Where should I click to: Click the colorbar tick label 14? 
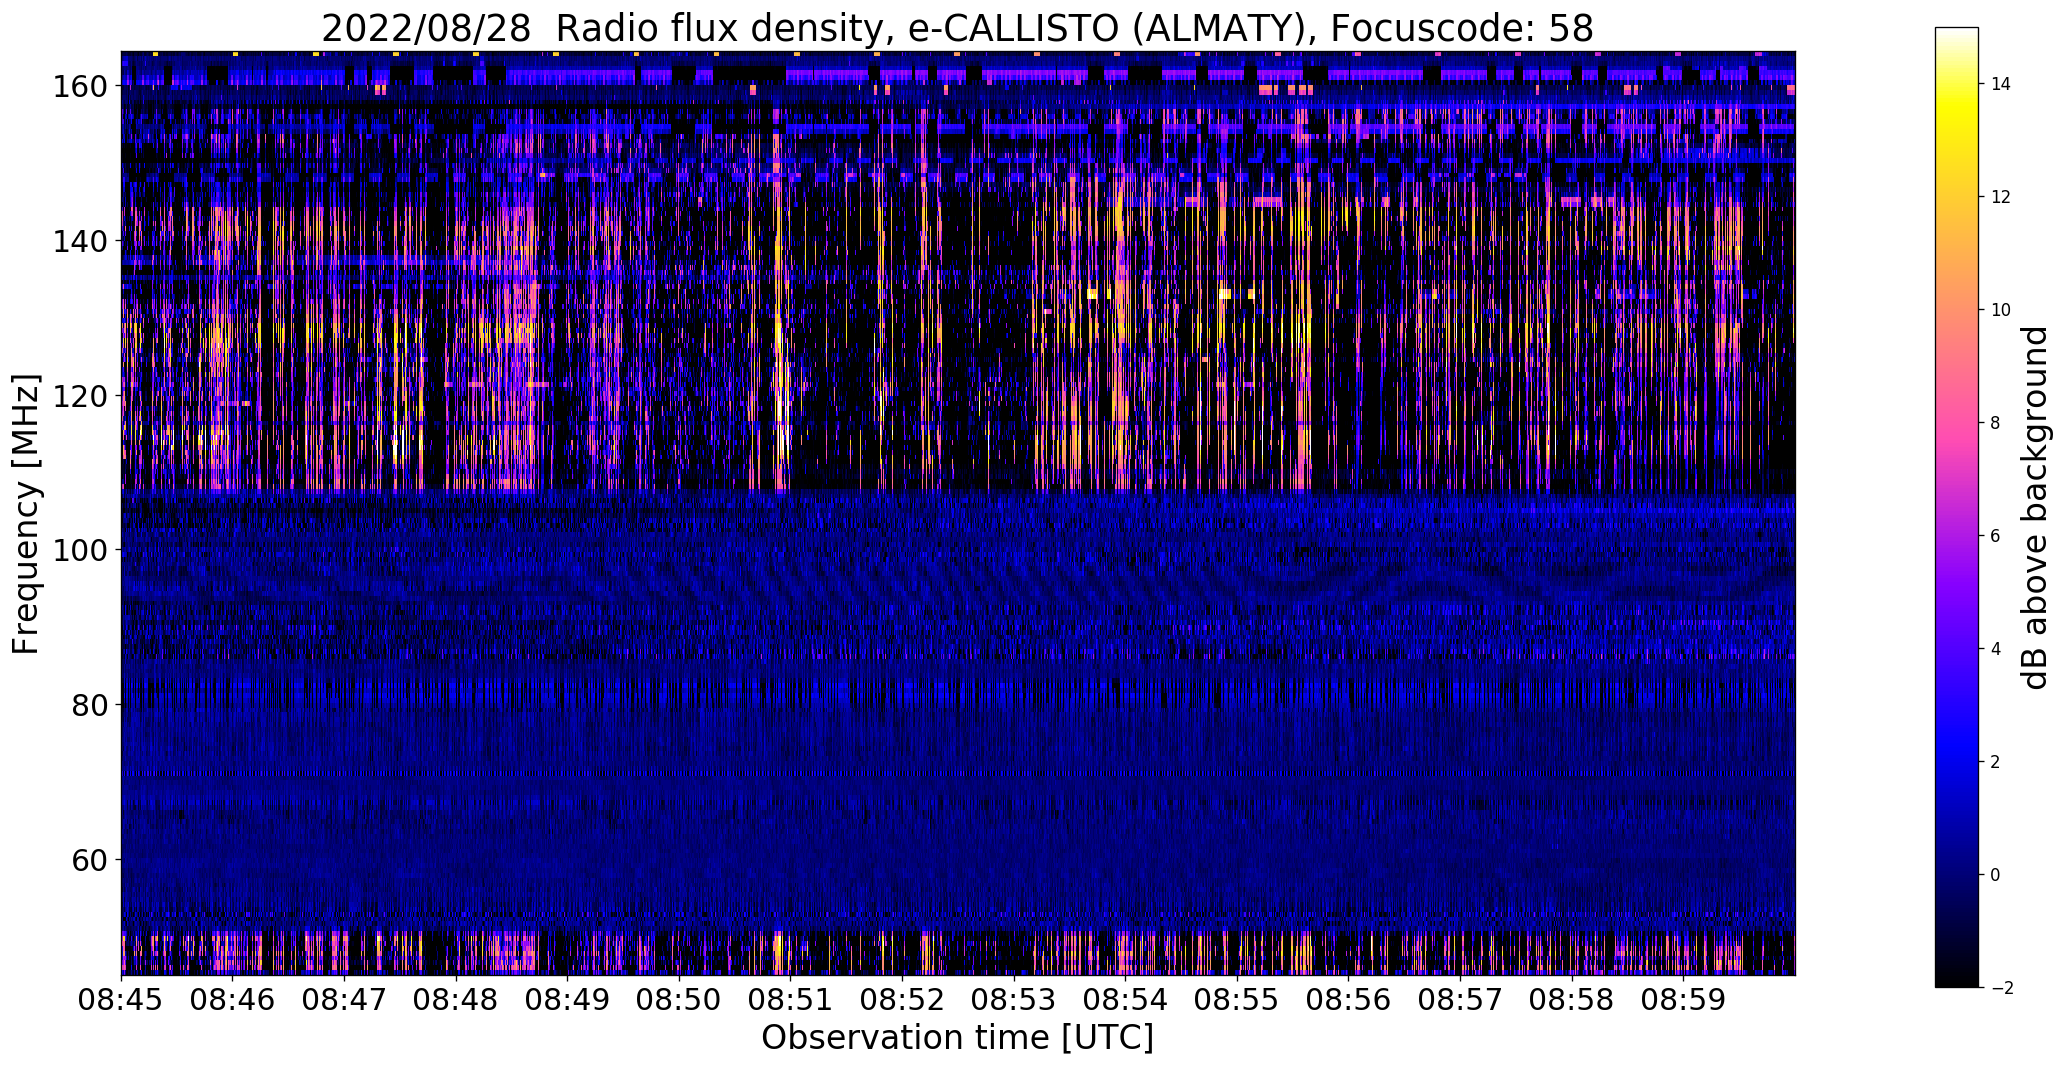point(2001,84)
